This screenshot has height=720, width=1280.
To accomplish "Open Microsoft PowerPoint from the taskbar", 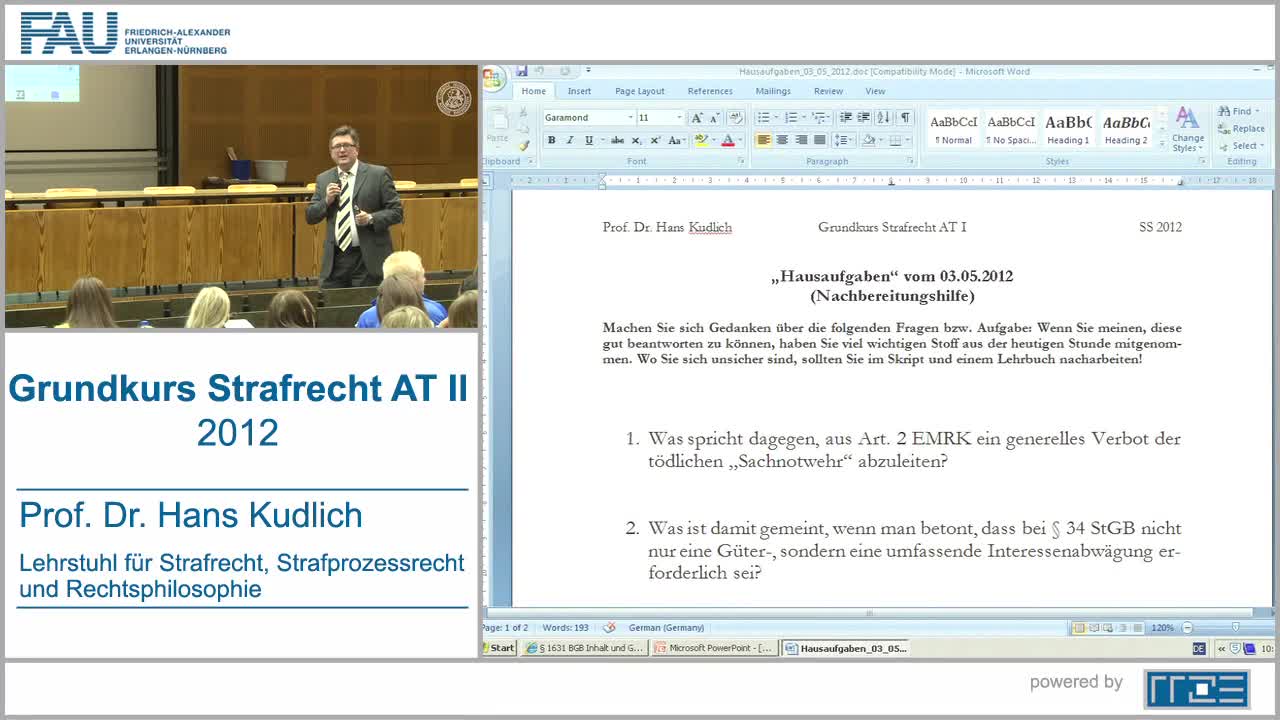I will [x=714, y=648].
